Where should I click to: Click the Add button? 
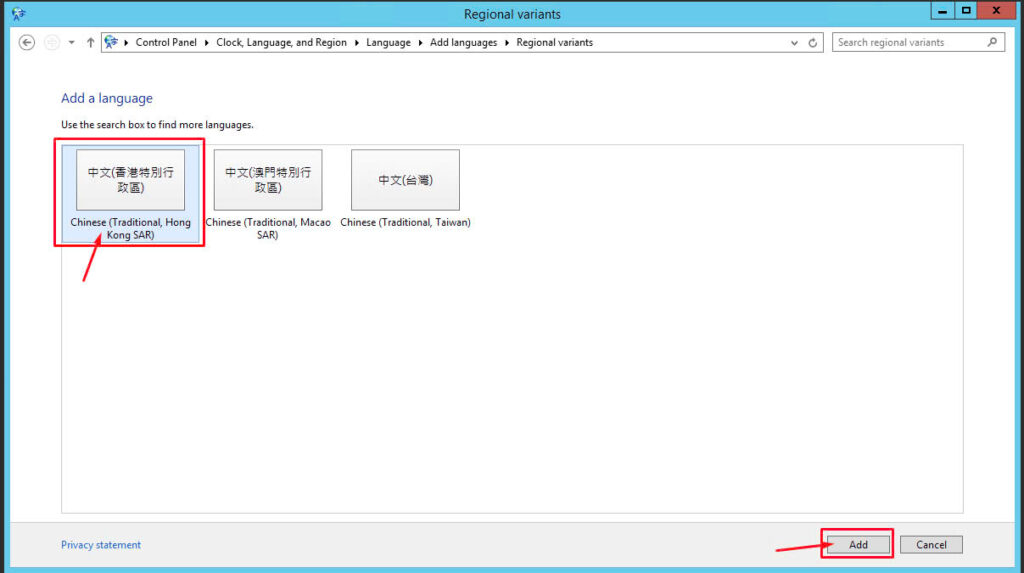[858, 544]
